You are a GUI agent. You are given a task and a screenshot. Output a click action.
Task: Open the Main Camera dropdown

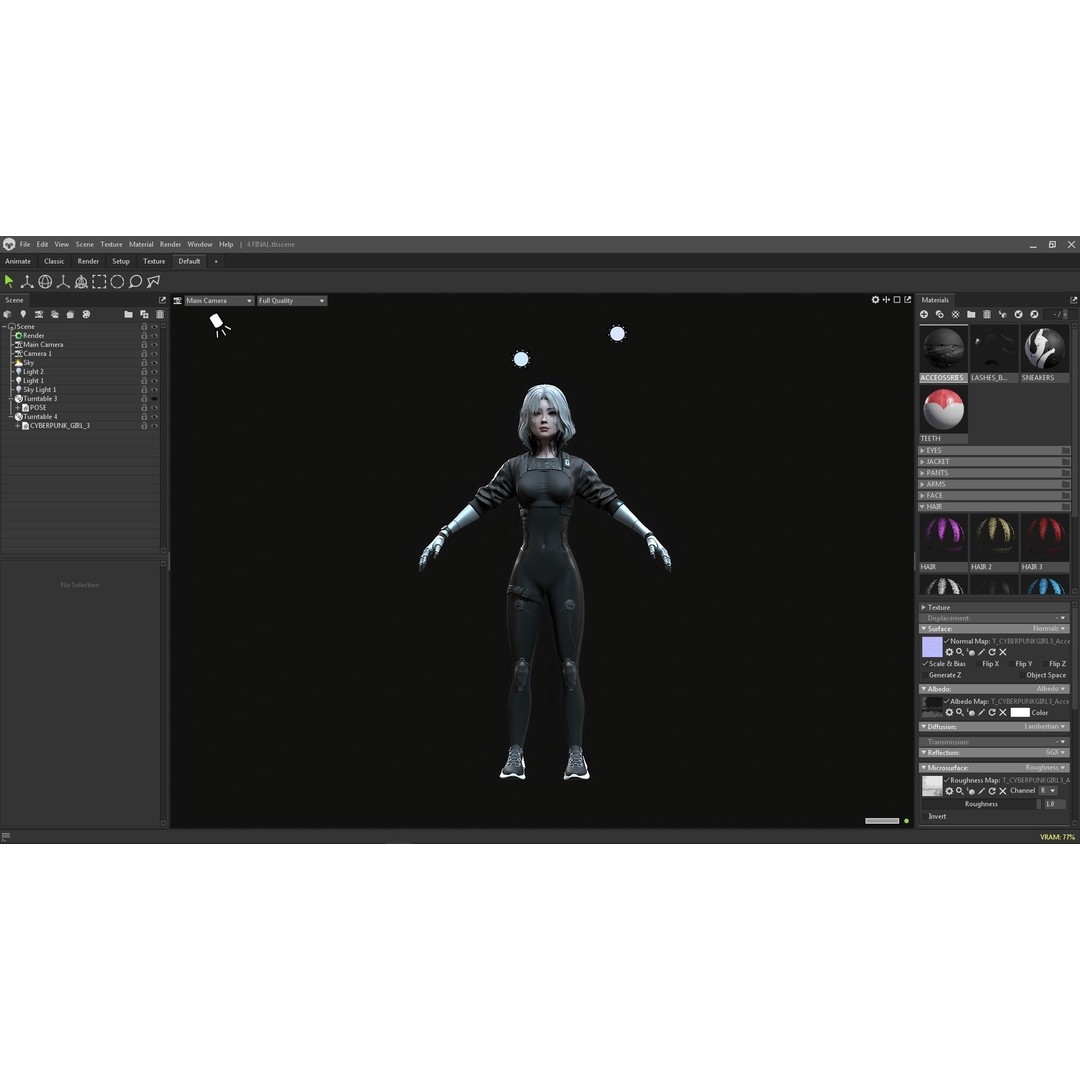(218, 300)
